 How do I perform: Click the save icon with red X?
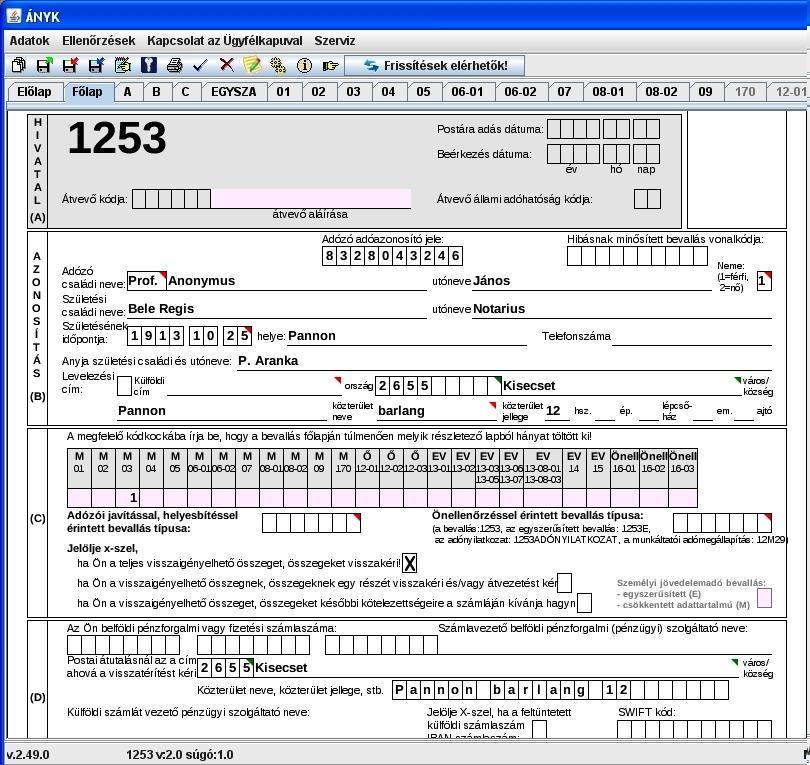(70, 65)
